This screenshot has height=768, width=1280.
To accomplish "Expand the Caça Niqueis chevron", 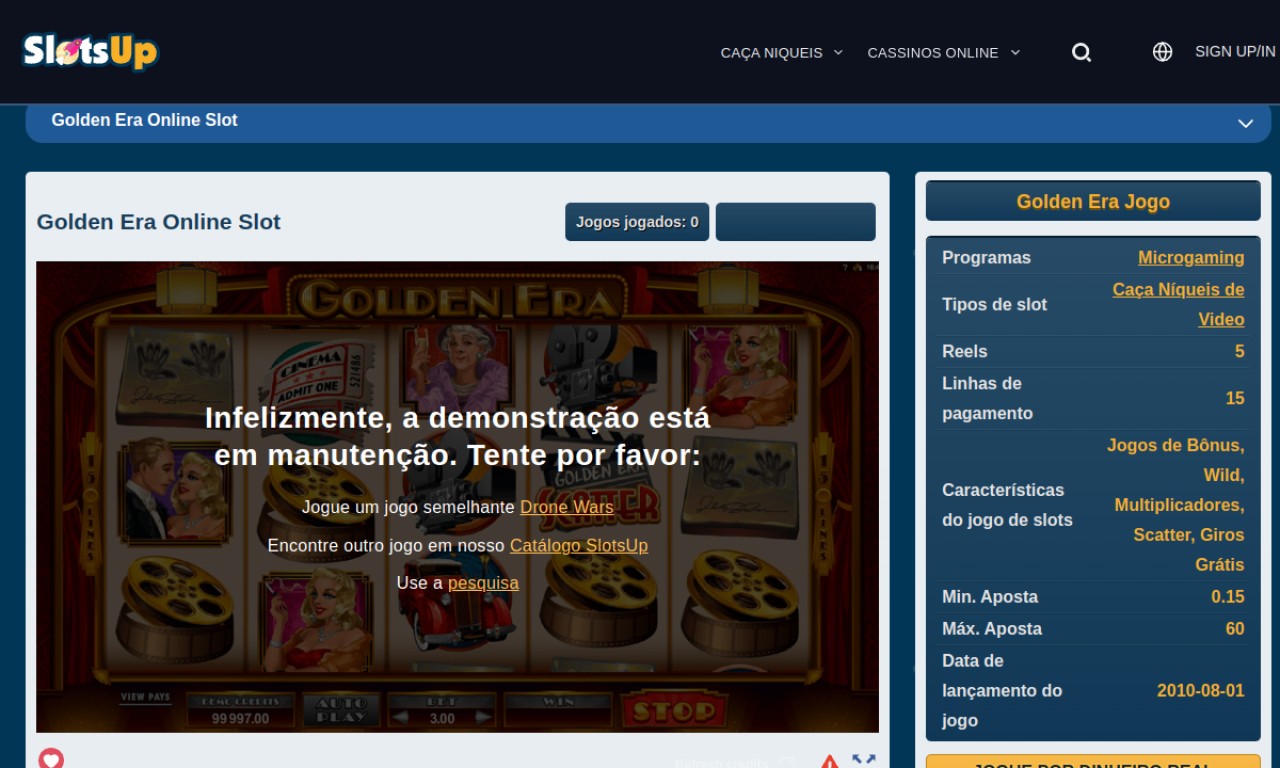I will click(838, 52).
